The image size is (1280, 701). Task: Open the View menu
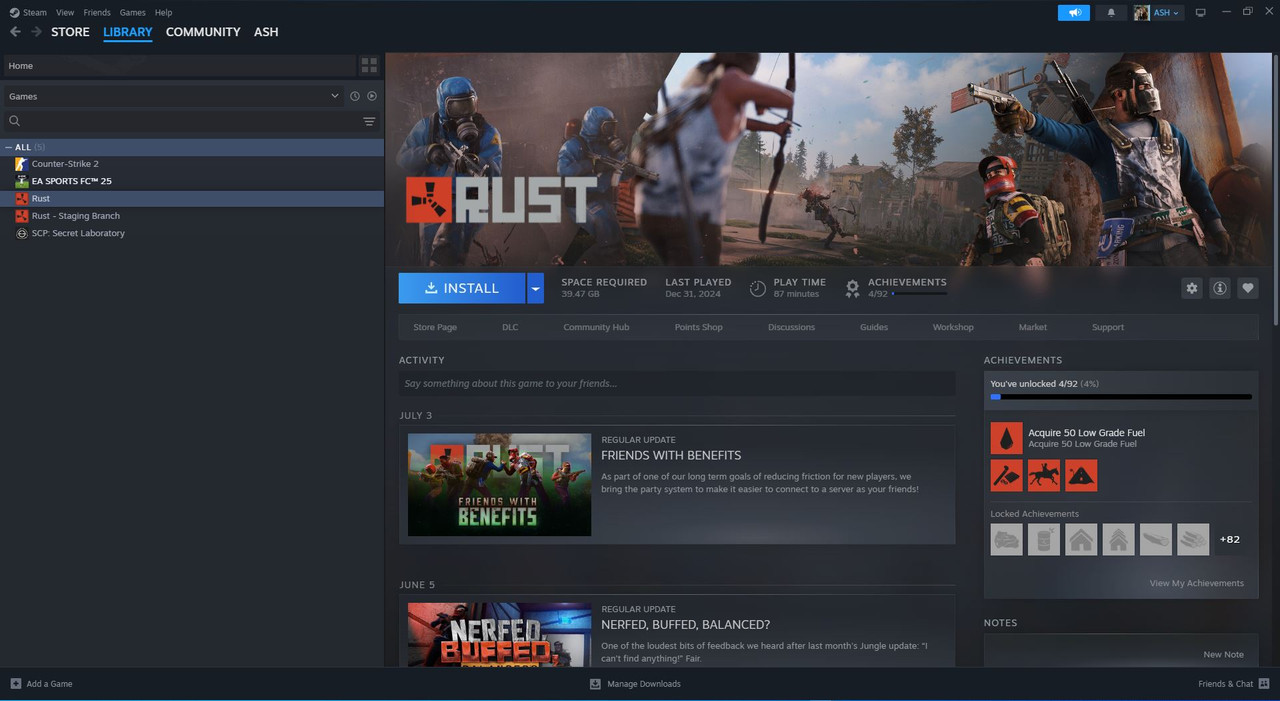65,12
